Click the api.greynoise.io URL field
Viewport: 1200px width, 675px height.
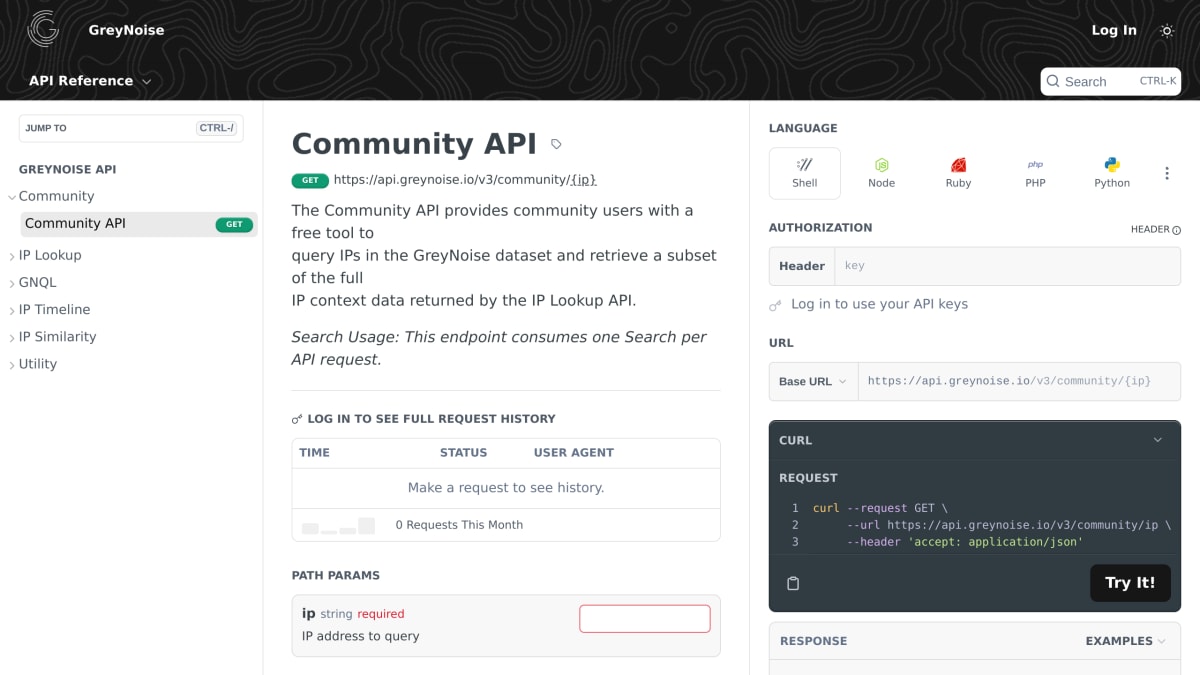point(1019,381)
